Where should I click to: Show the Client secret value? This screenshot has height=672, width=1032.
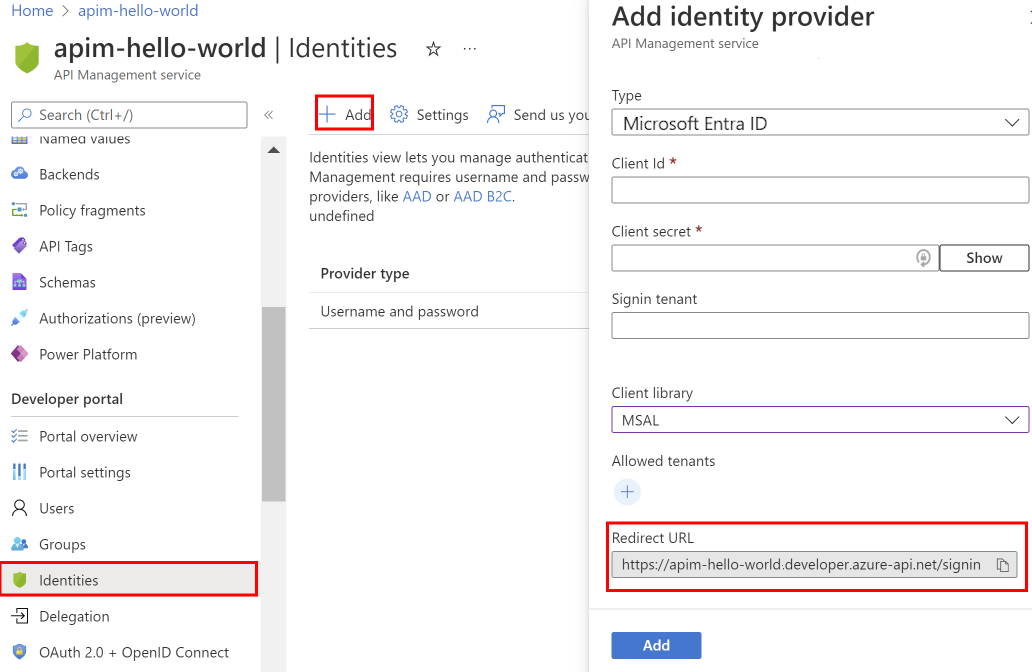(x=983, y=258)
